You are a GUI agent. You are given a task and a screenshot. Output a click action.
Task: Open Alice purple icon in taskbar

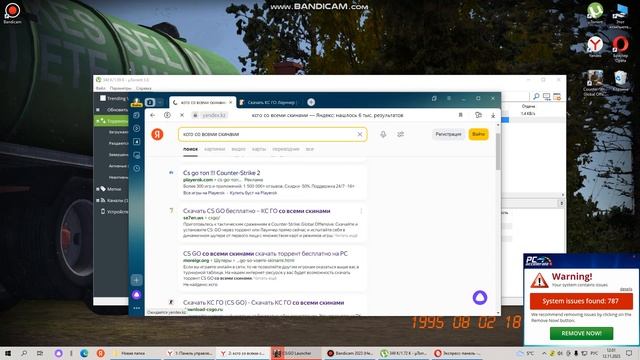point(58,353)
